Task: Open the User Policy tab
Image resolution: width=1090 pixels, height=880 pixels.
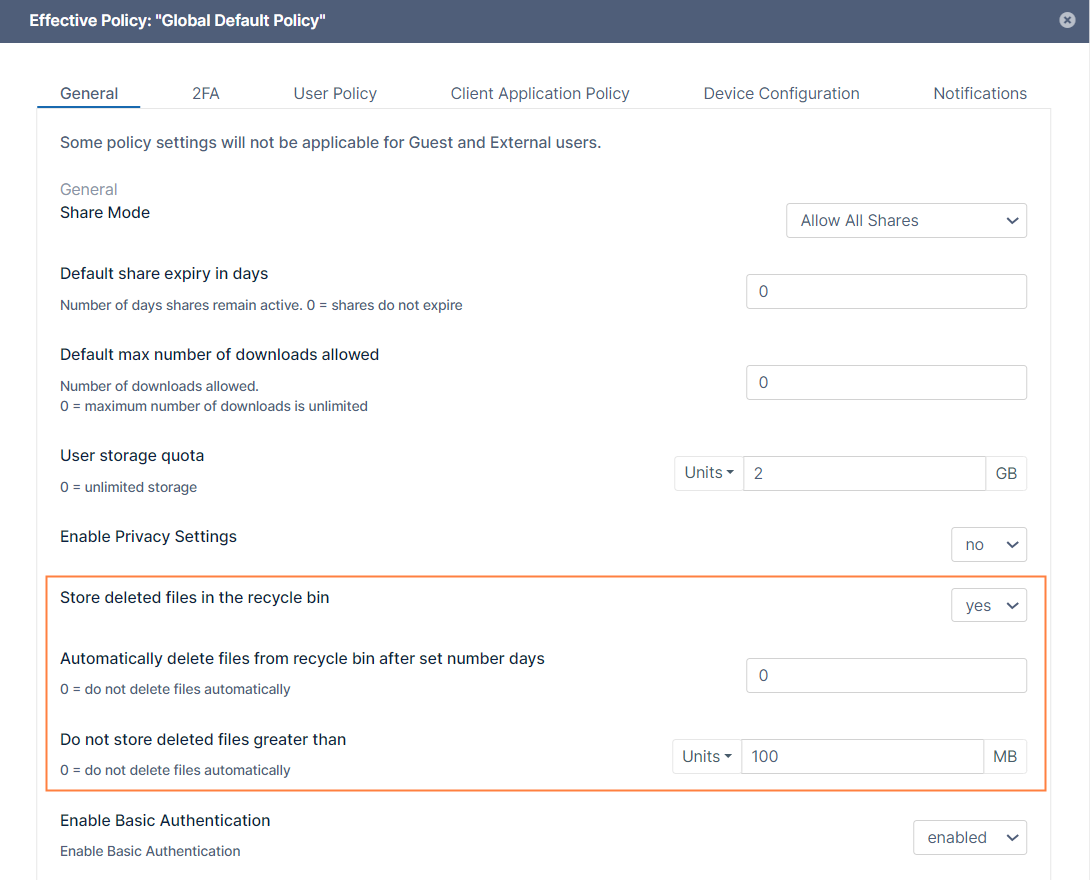Action: click(x=335, y=93)
